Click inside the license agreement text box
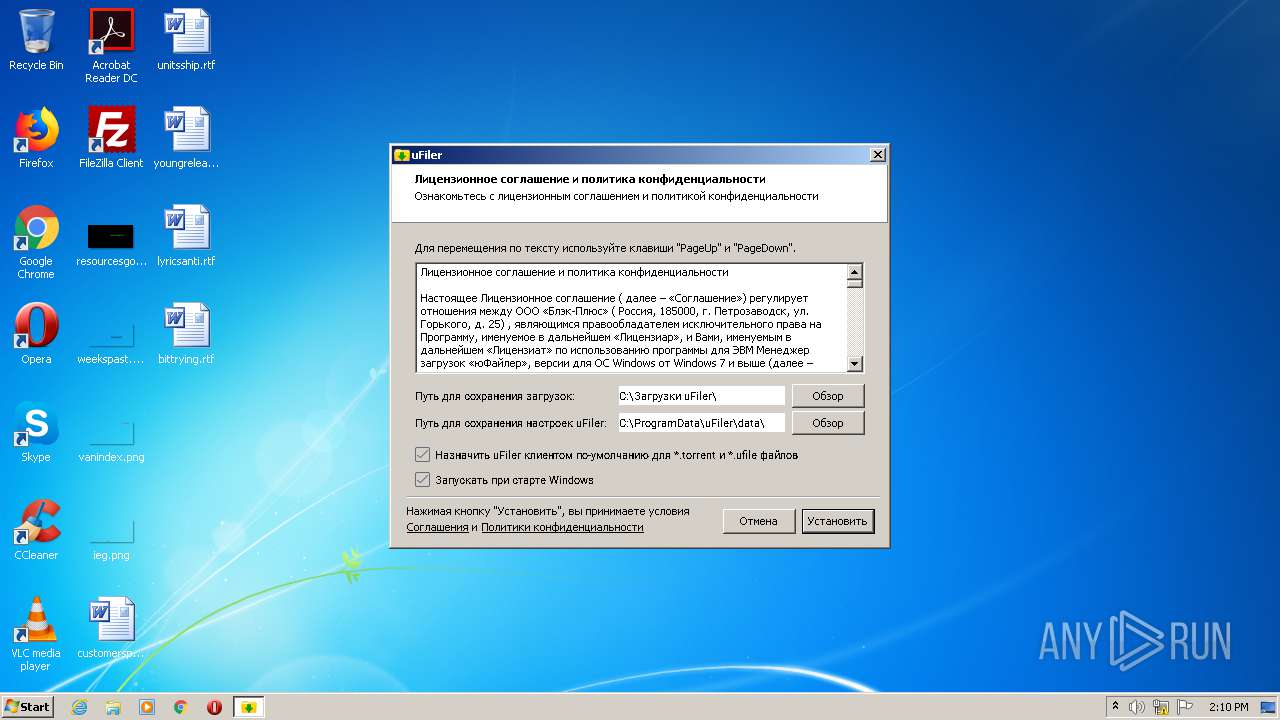 point(631,318)
